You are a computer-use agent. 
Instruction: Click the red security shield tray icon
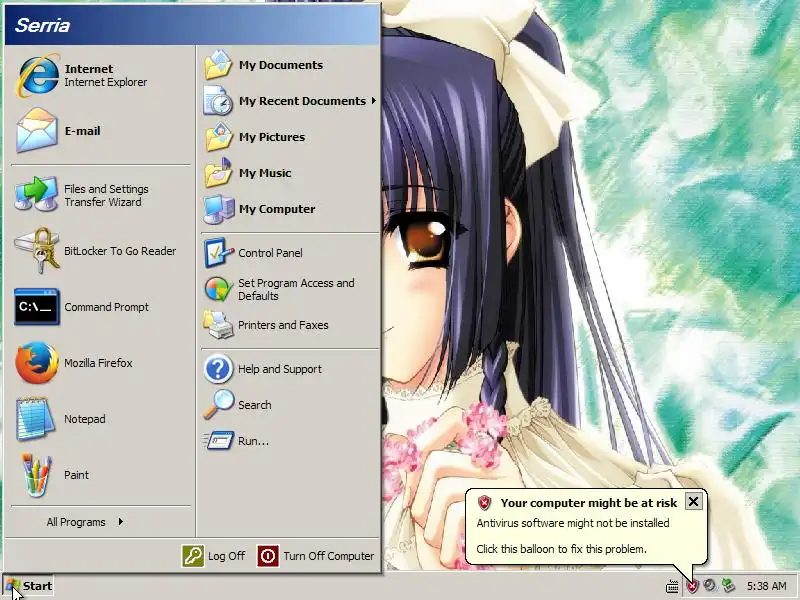tap(692, 586)
